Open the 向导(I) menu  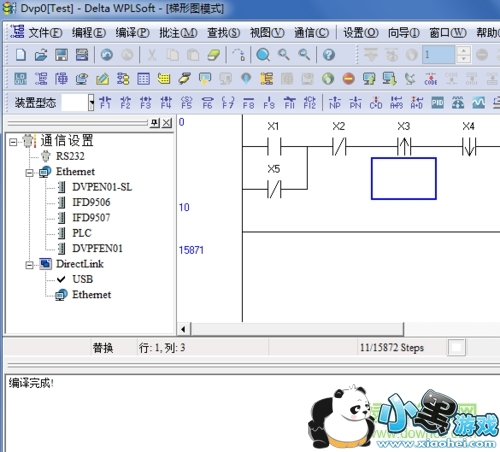click(403, 33)
